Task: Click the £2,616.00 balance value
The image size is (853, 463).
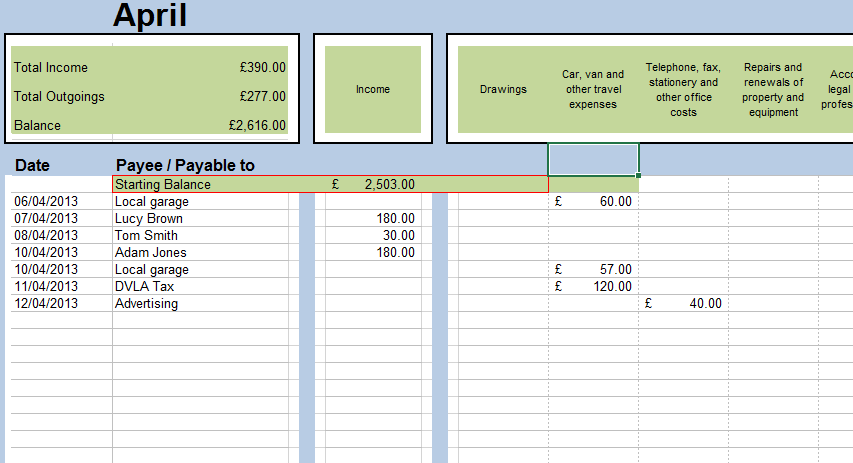Action: click(x=257, y=125)
